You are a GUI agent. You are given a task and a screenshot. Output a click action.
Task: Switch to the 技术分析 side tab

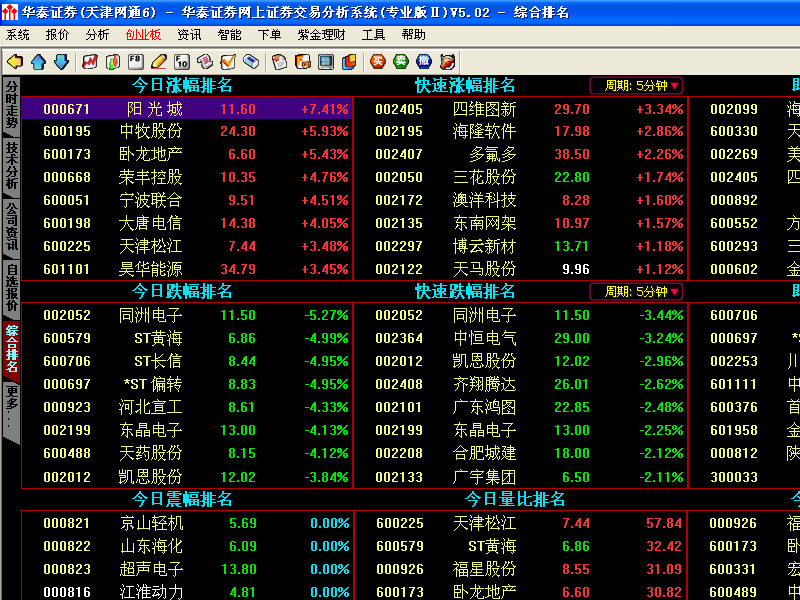[x=11, y=167]
